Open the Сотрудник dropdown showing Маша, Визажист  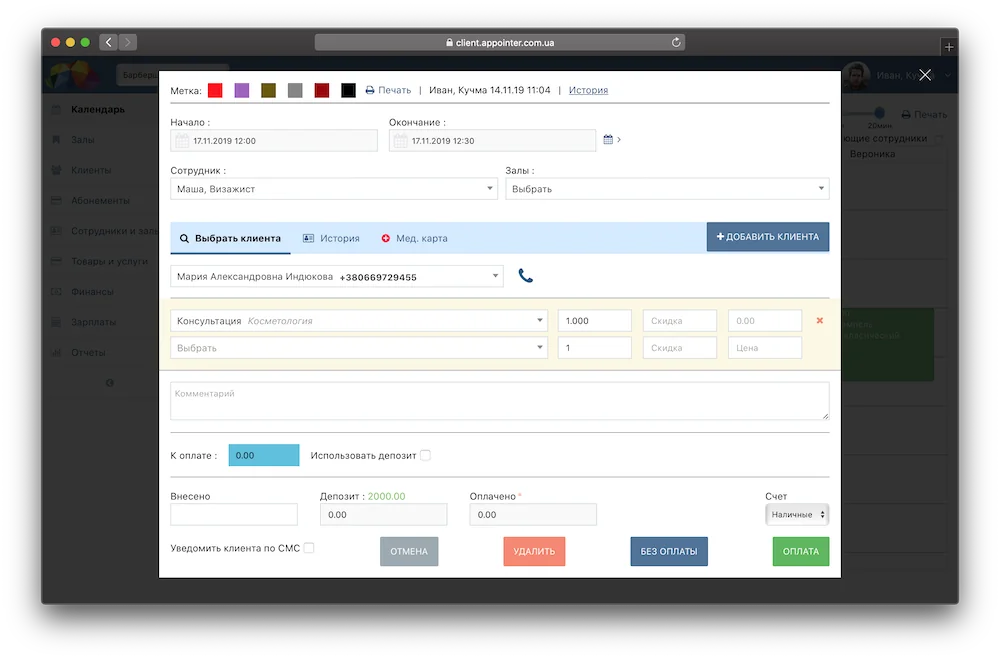334,189
